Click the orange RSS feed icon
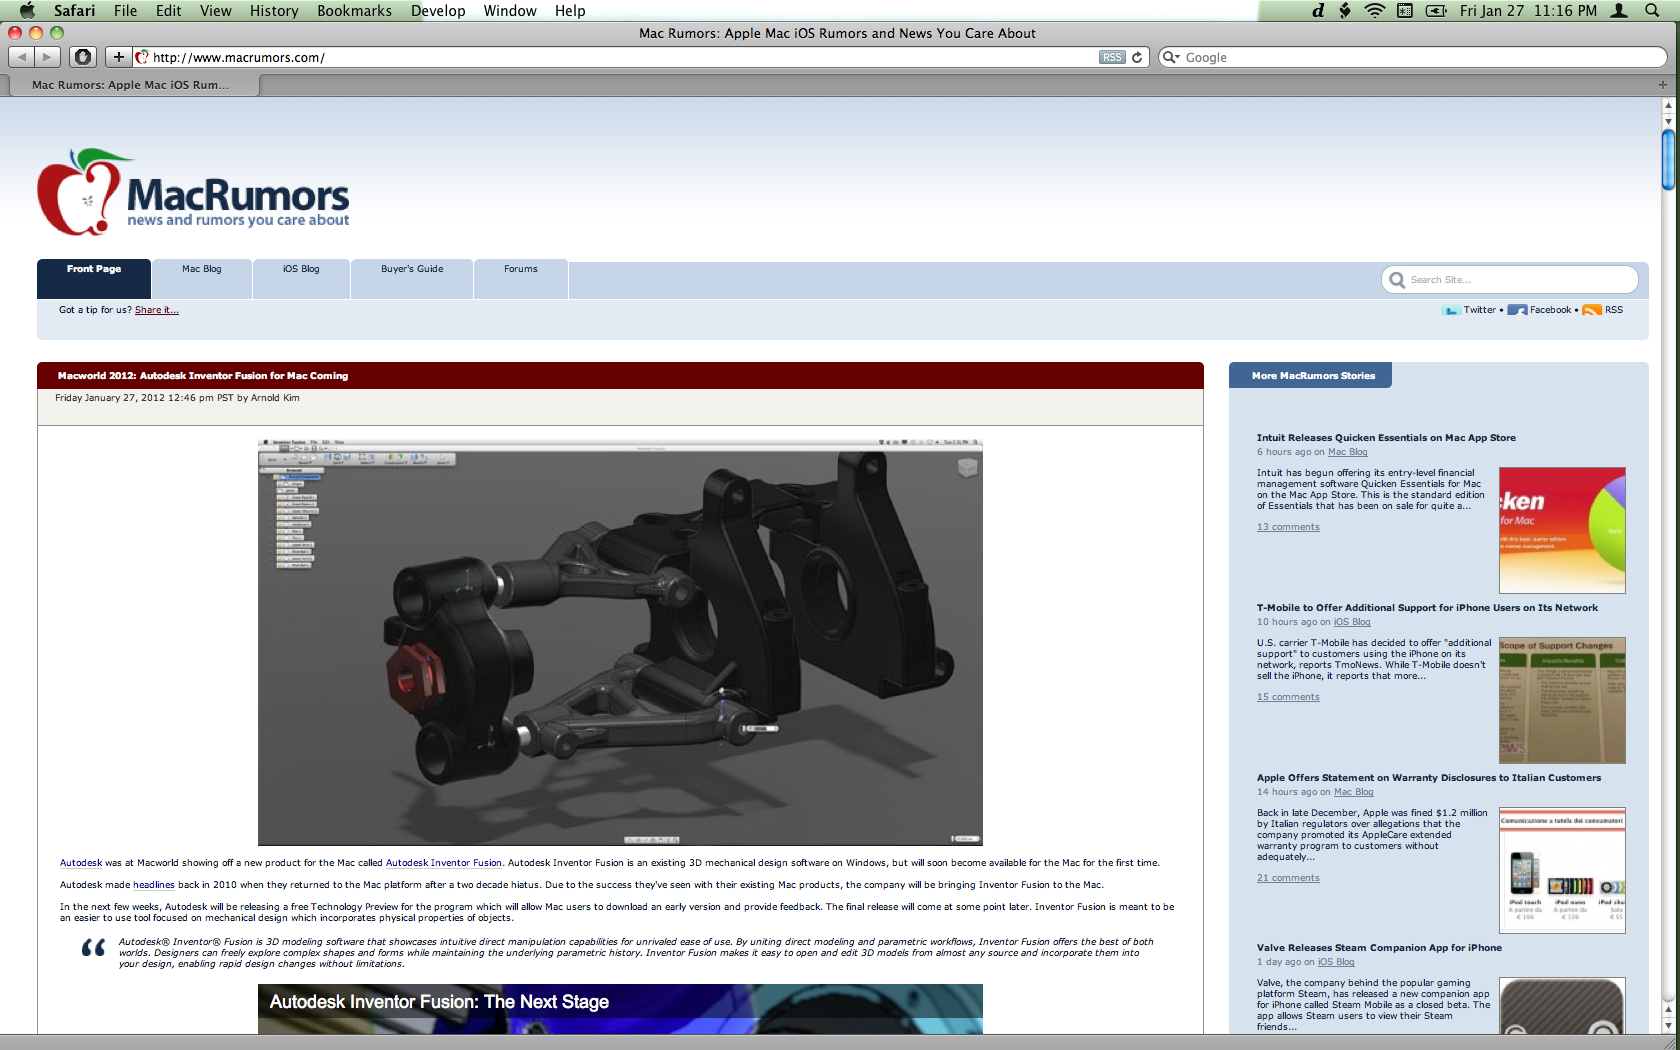Viewport: 1680px width, 1050px height. [x=1592, y=310]
